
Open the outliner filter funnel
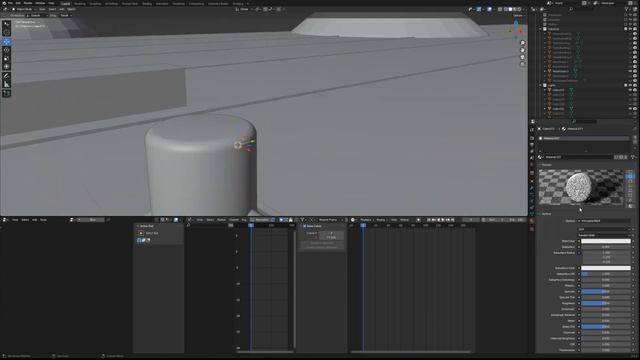coord(627,9)
